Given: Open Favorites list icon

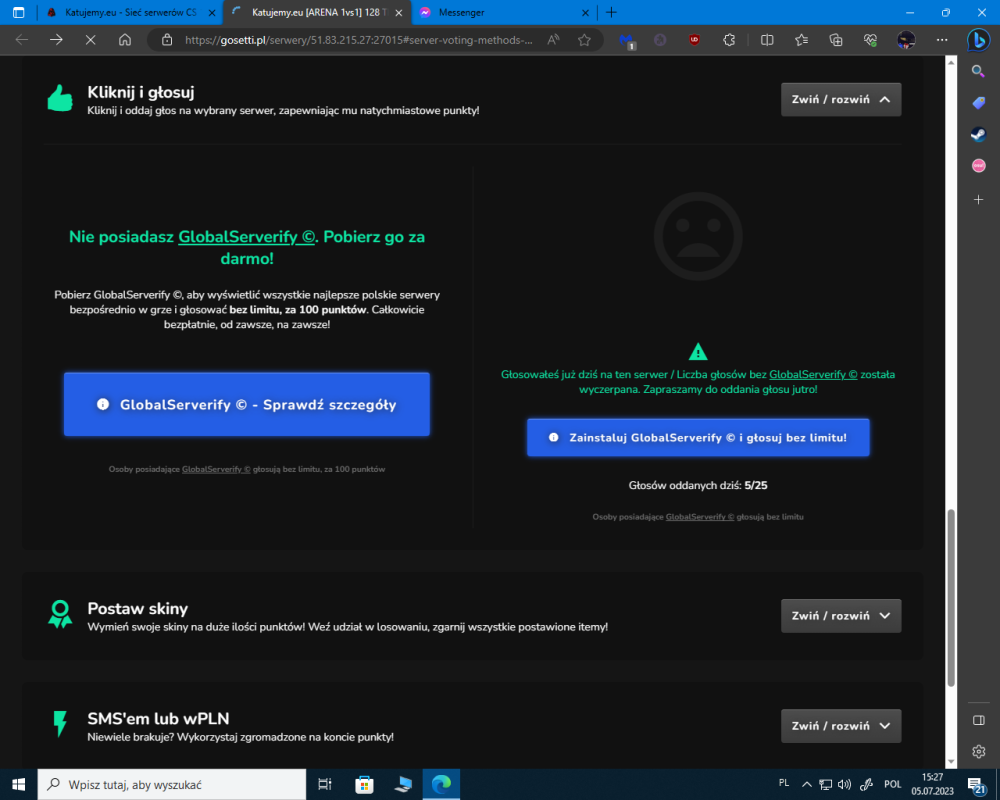Looking at the screenshot, I should tap(802, 40).
